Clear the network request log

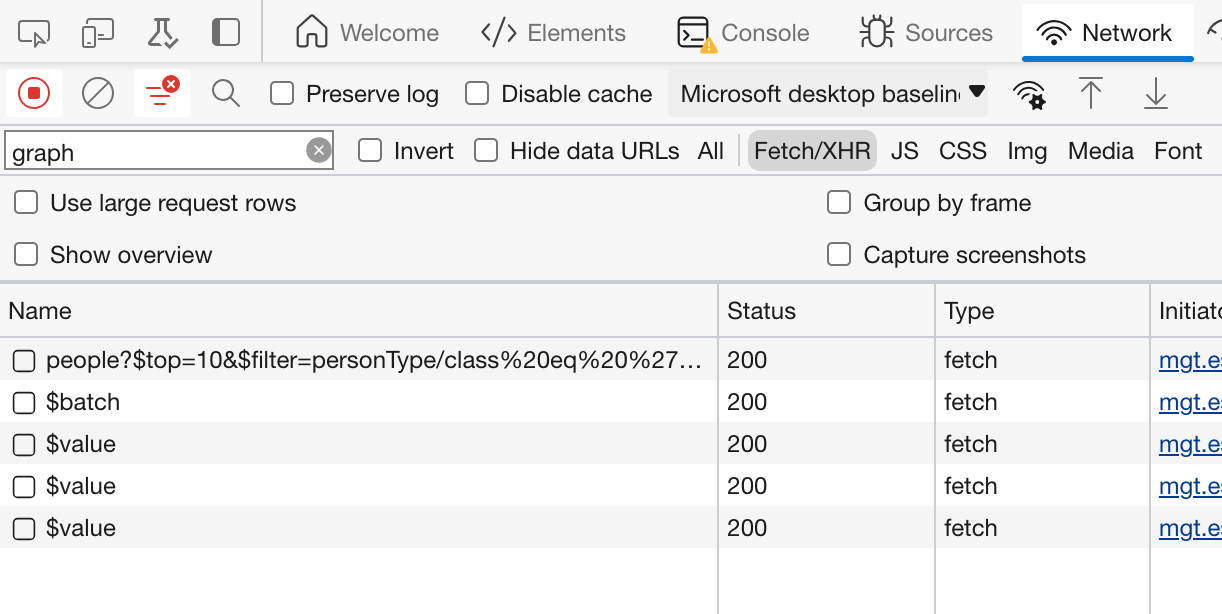pos(96,93)
